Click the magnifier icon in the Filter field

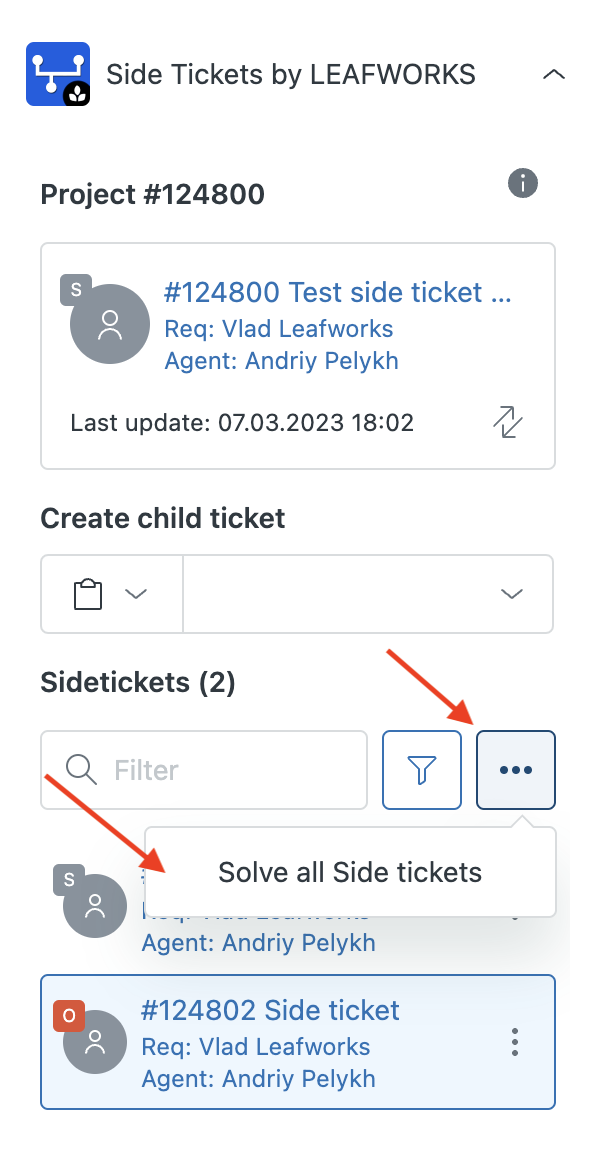(80, 770)
